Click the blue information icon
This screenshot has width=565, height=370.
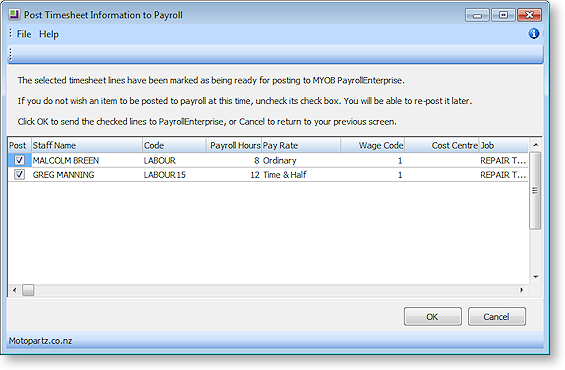click(x=534, y=34)
